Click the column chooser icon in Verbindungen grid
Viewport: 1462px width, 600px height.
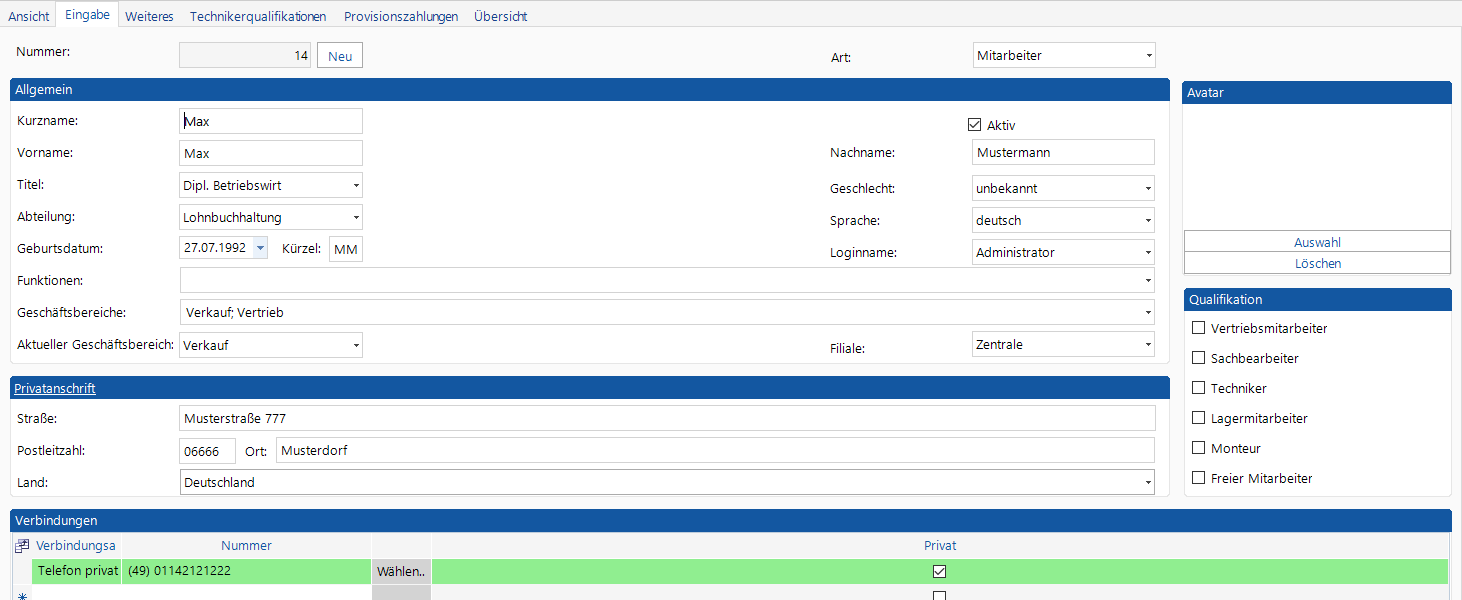coord(21,546)
